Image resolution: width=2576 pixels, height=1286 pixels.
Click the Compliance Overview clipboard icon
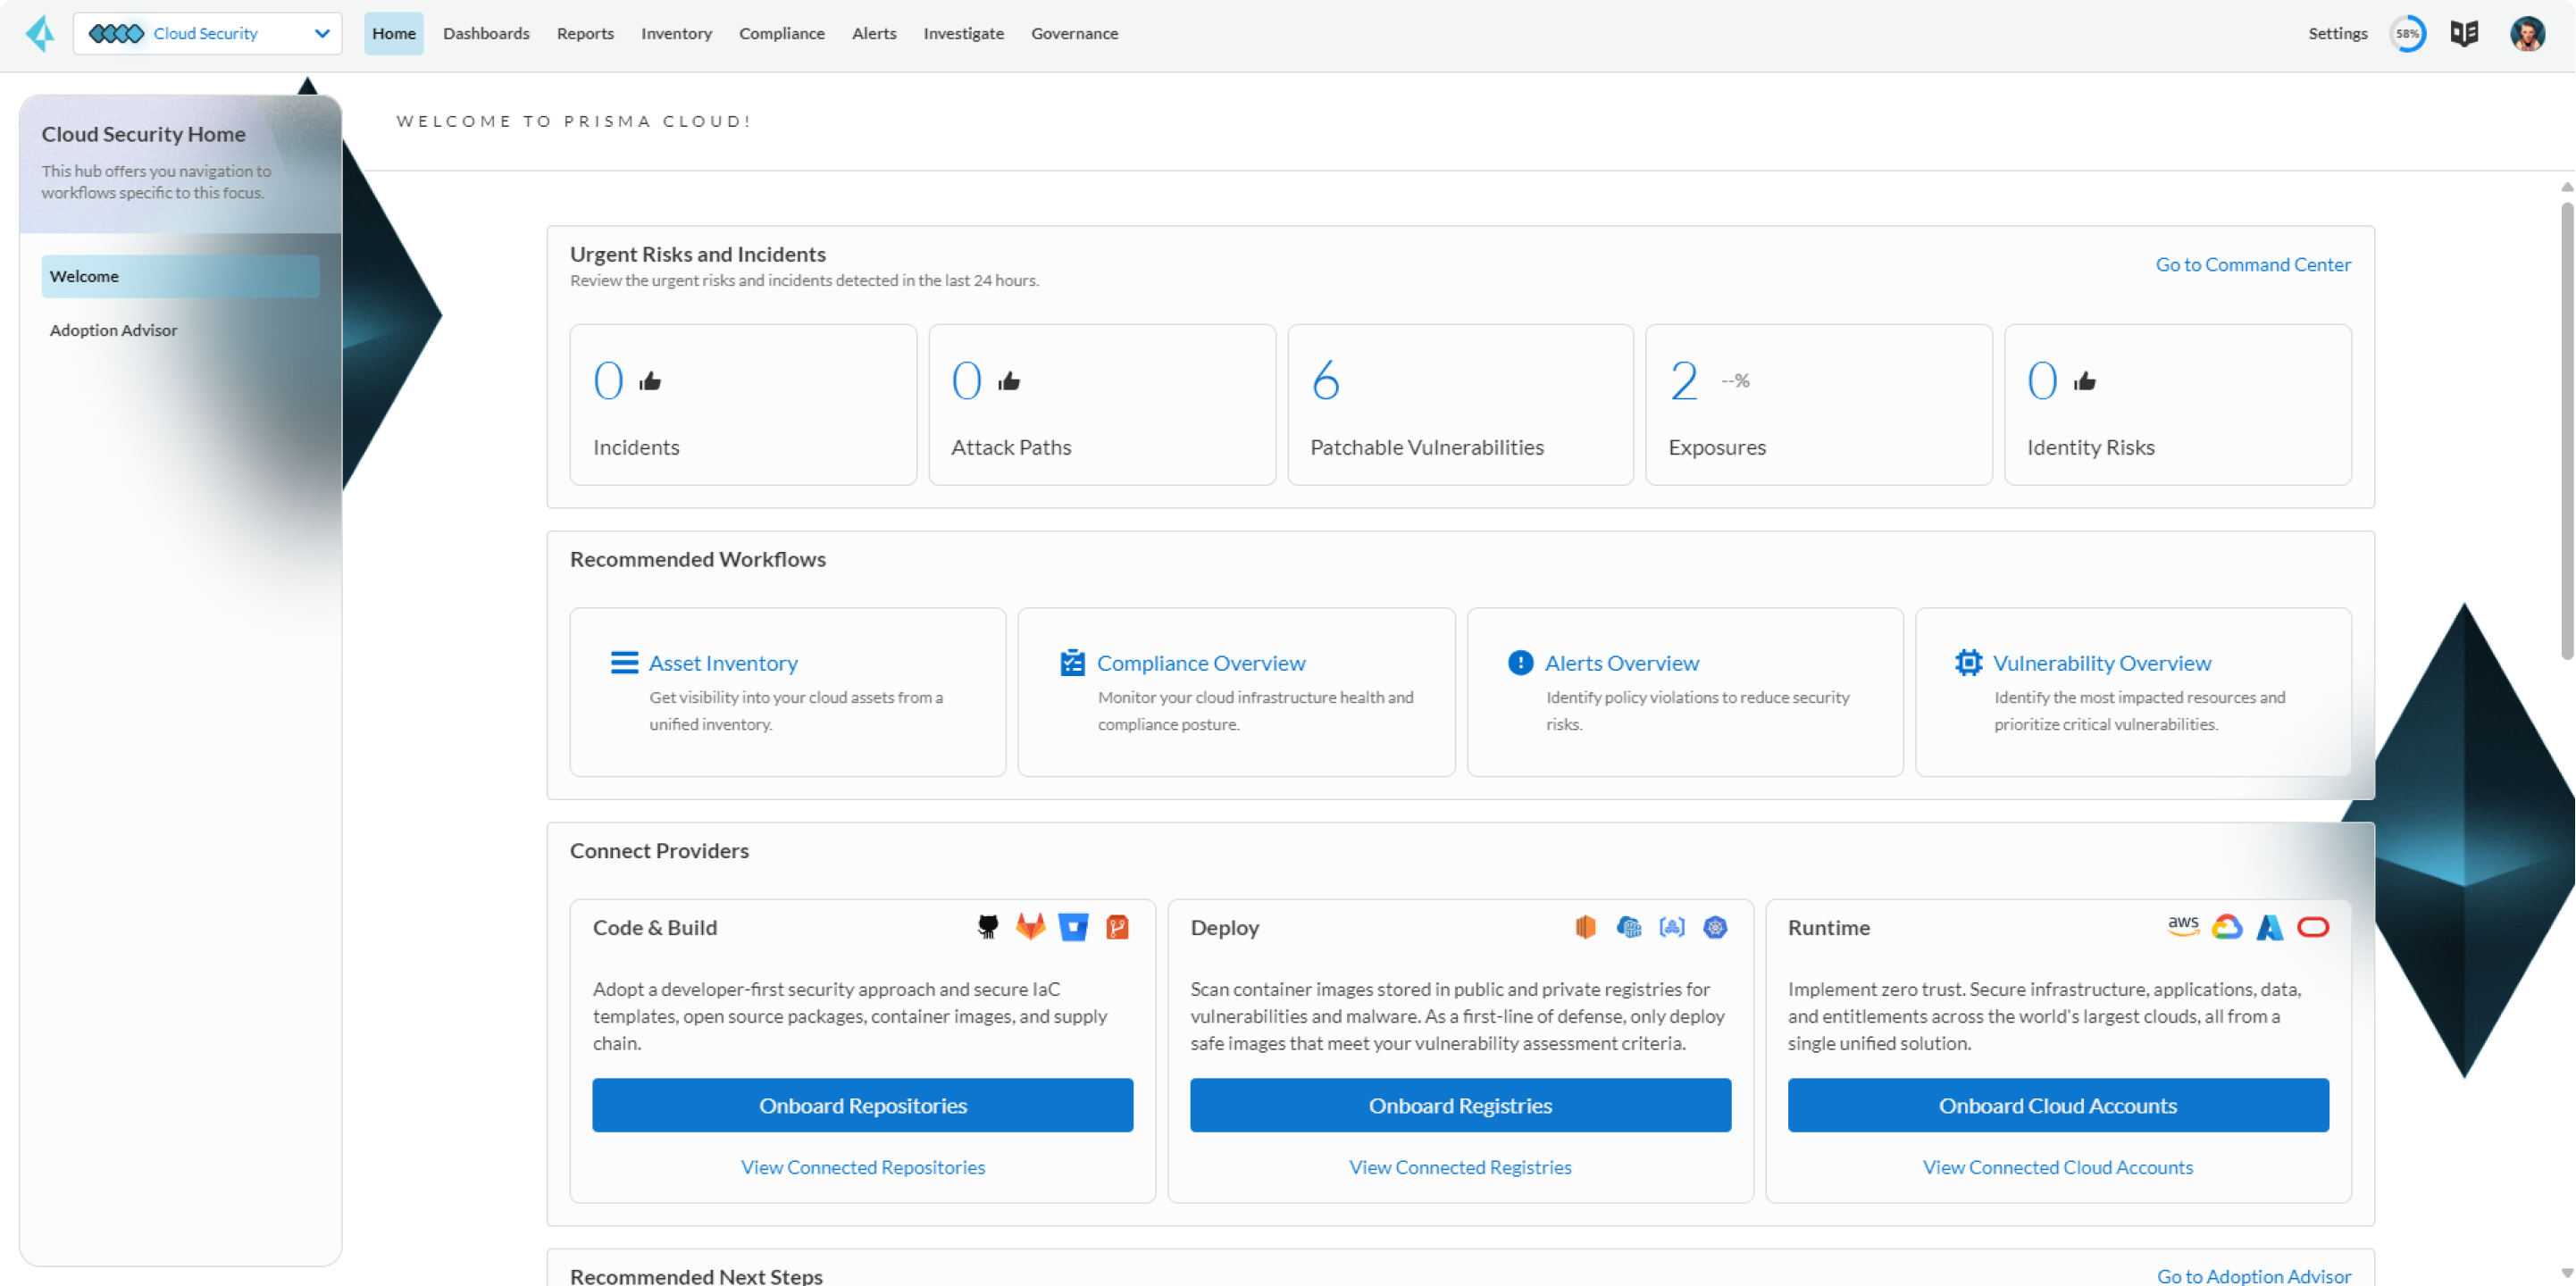tap(1072, 662)
